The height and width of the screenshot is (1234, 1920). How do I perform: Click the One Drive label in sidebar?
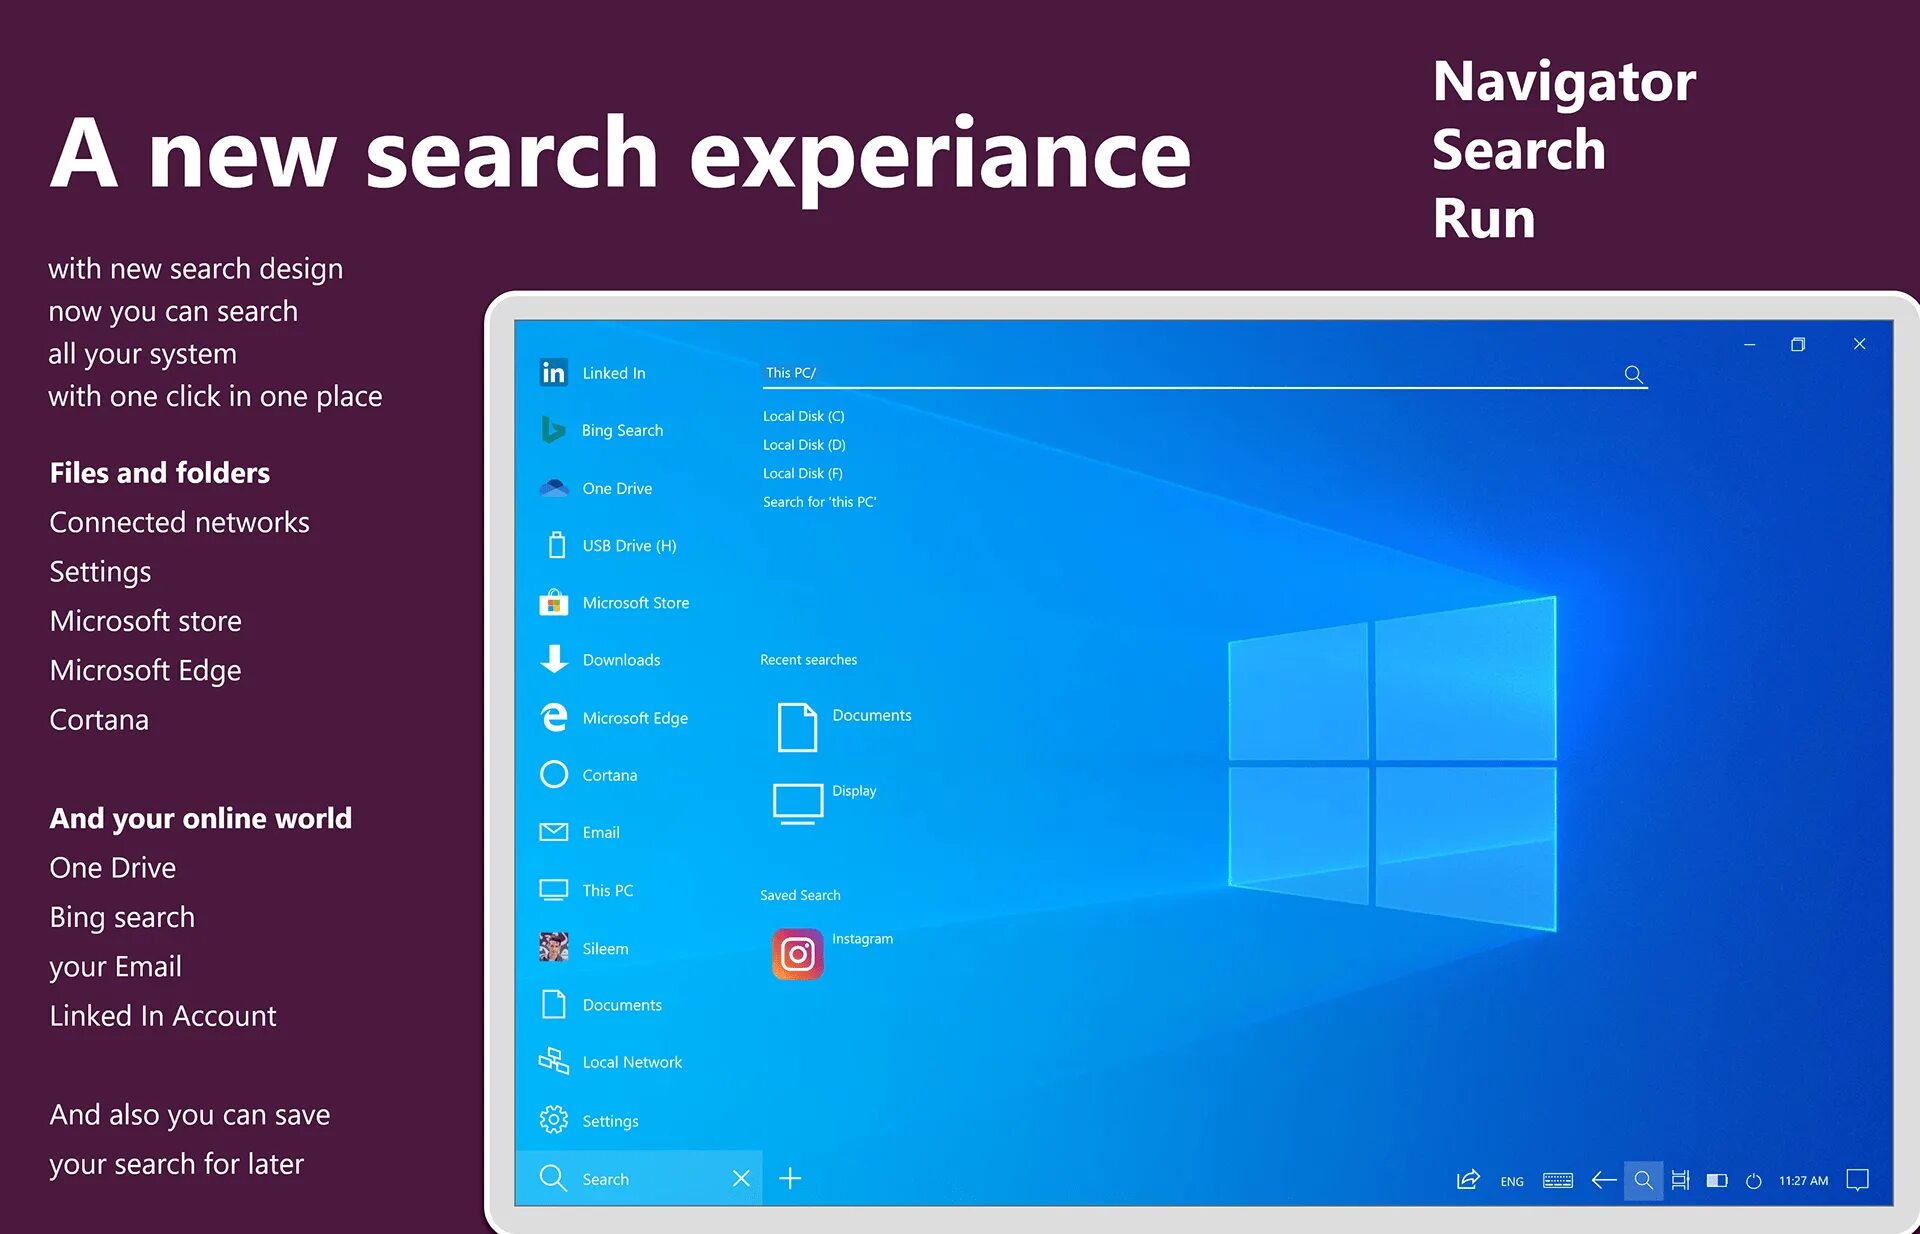(x=617, y=488)
